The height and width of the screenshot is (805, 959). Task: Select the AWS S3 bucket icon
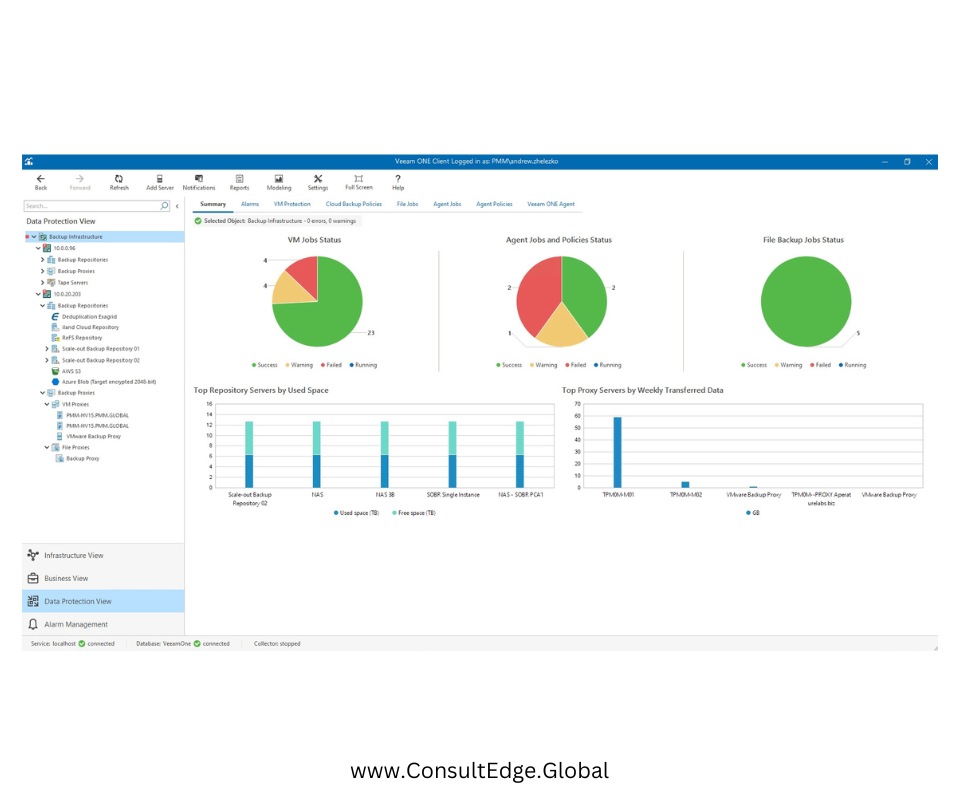[x=55, y=371]
